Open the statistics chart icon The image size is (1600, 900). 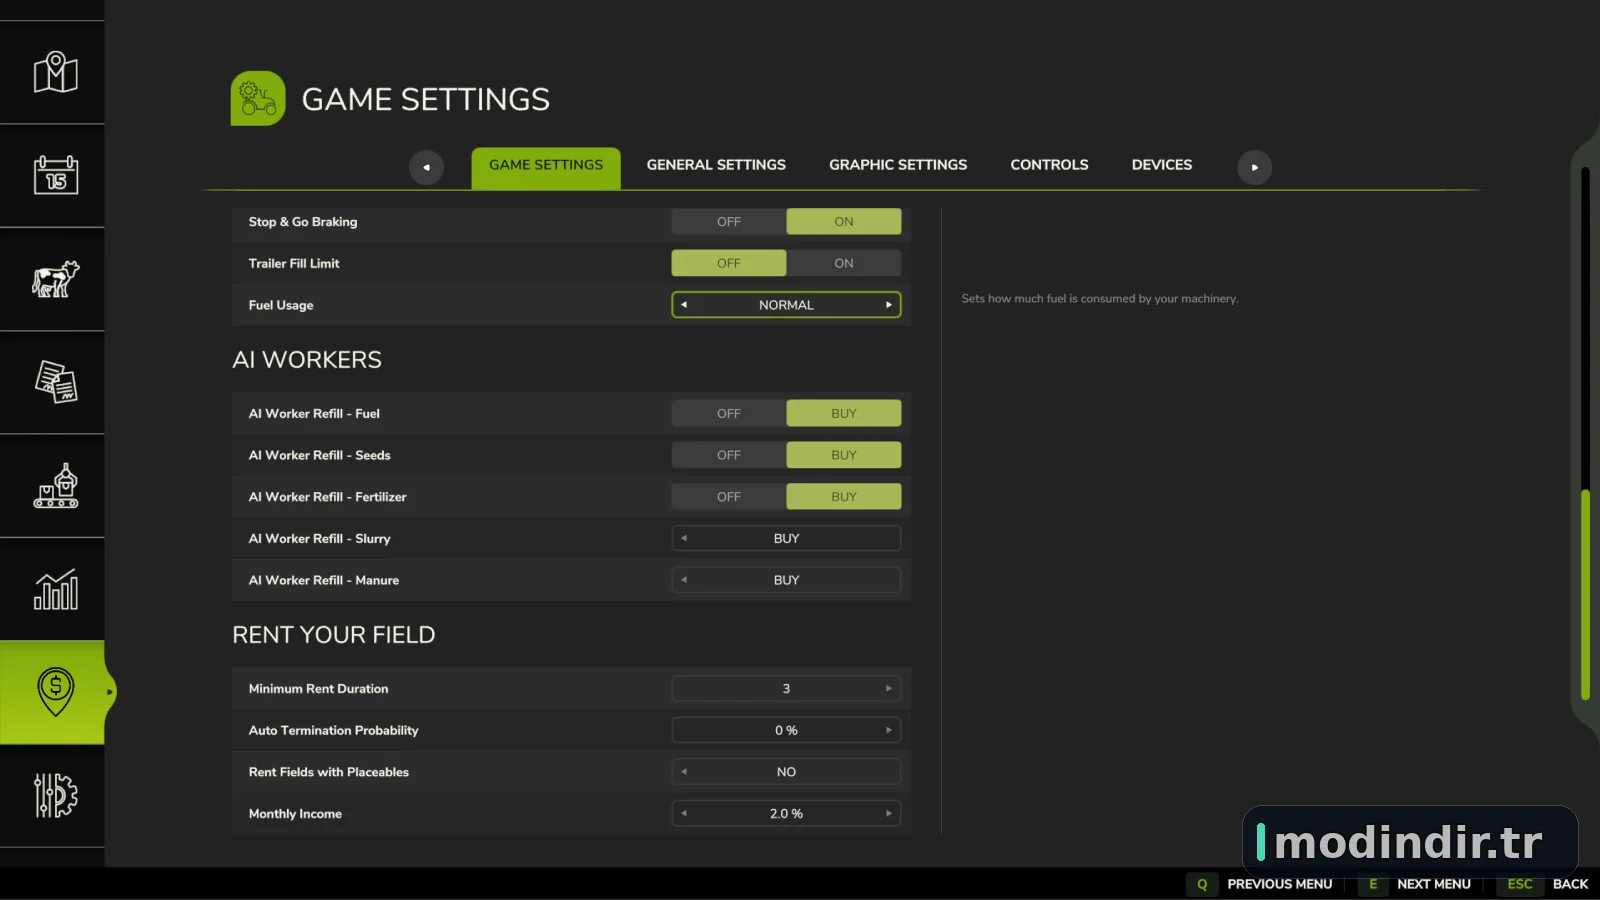55,589
